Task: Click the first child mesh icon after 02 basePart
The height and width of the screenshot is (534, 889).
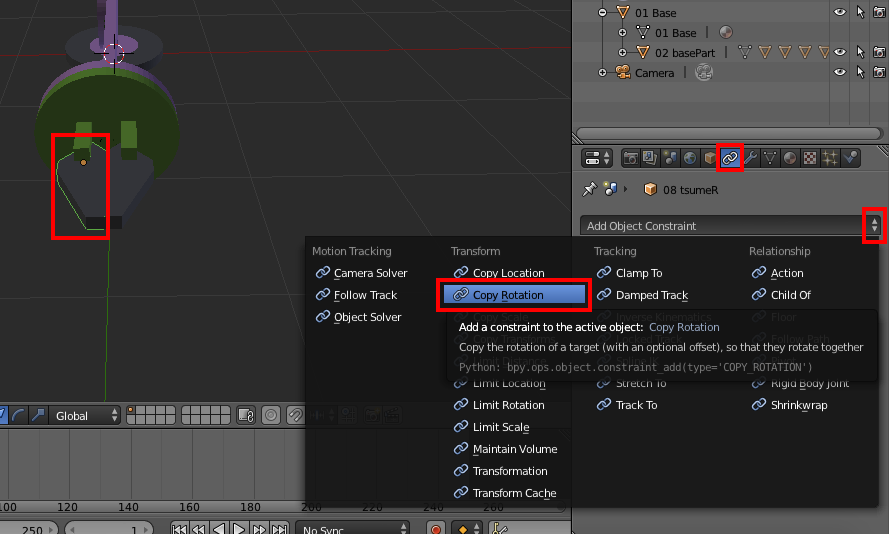Action: (x=745, y=53)
